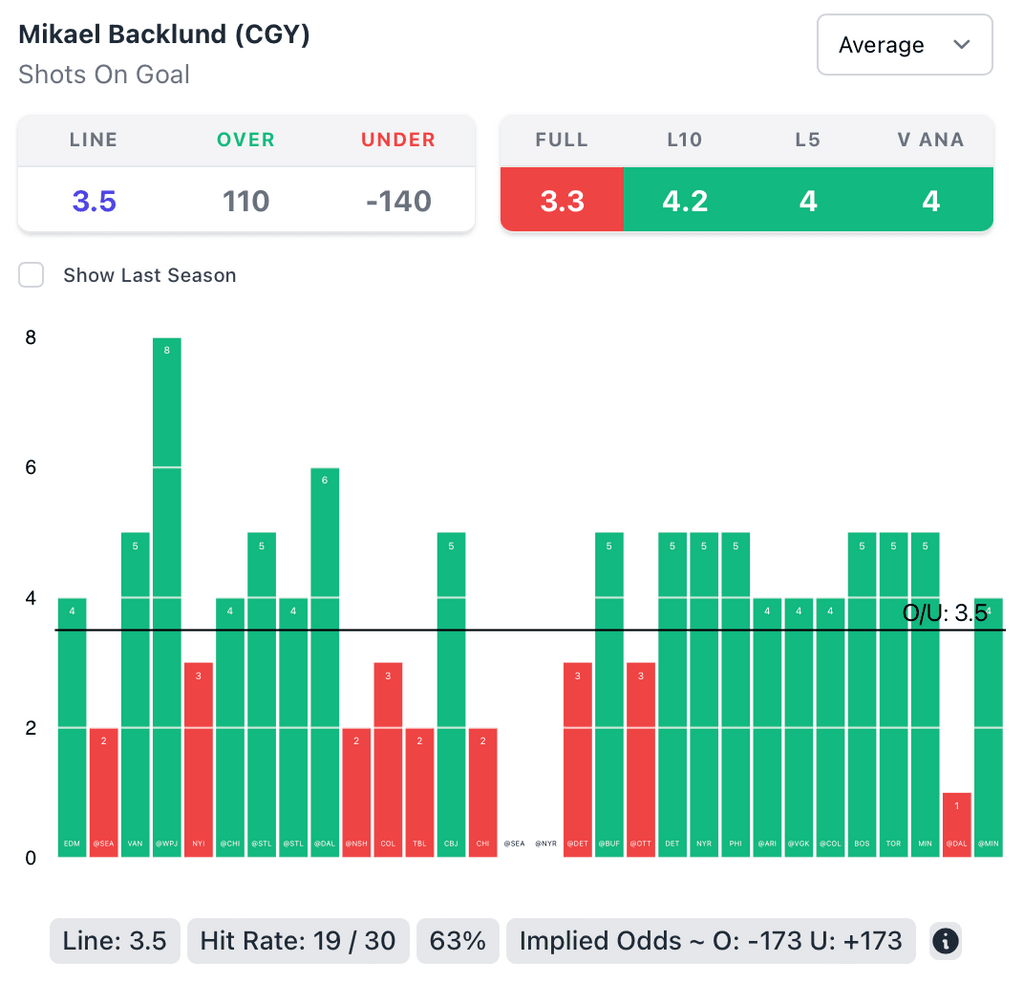Click the Implied Odds chip
The width and height of the screenshot is (1024, 986).
pos(710,941)
